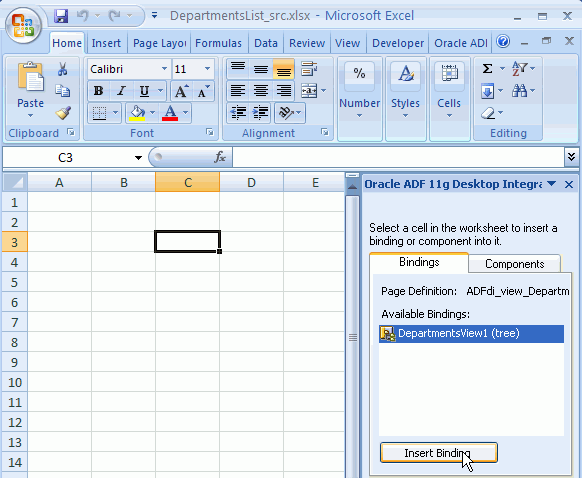The height and width of the screenshot is (478, 582).
Task: Open the Calibri font name dropdown
Action: pos(164,69)
